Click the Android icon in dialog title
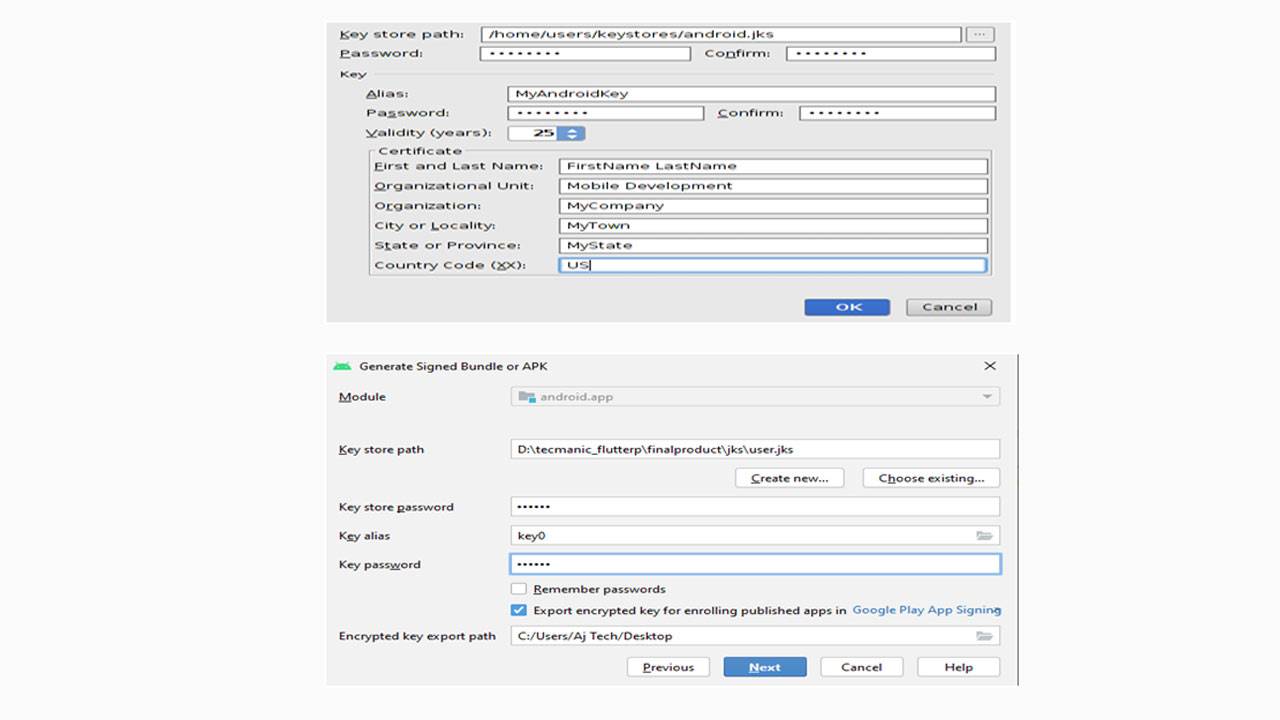This screenshot has width=1280, height=720. click(343, 366)
